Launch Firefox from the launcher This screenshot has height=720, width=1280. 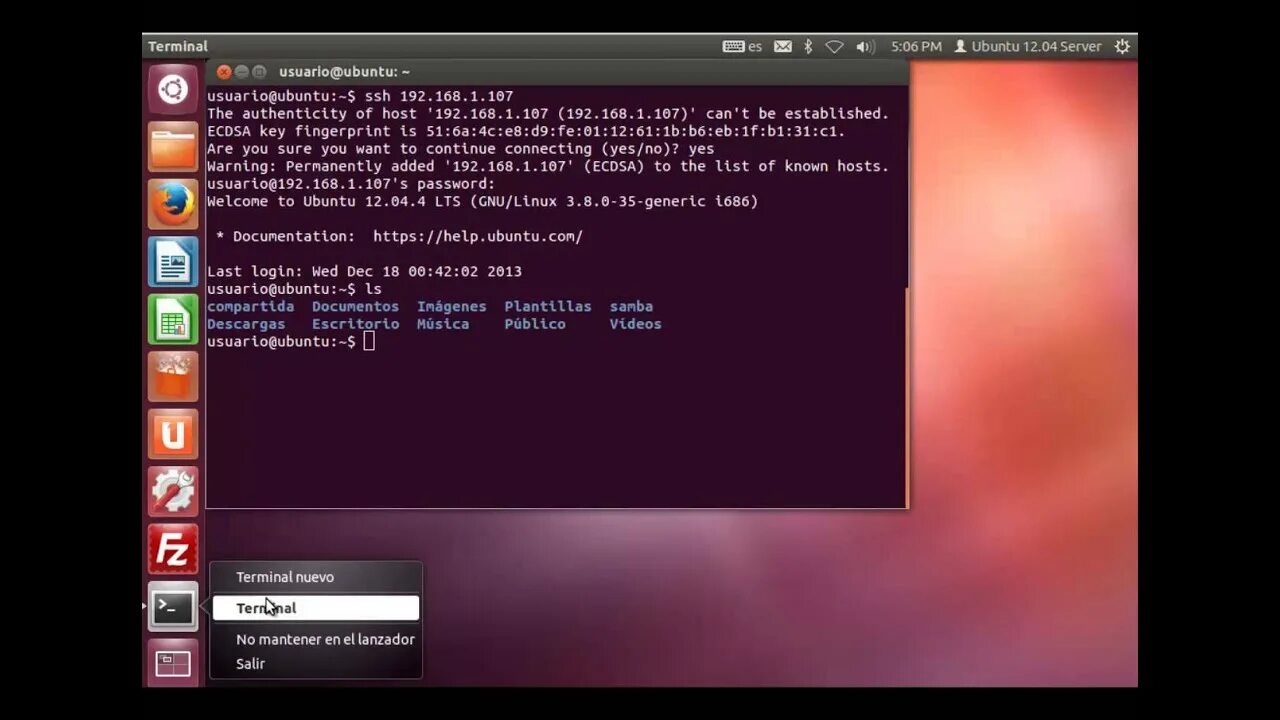(173, 205)
